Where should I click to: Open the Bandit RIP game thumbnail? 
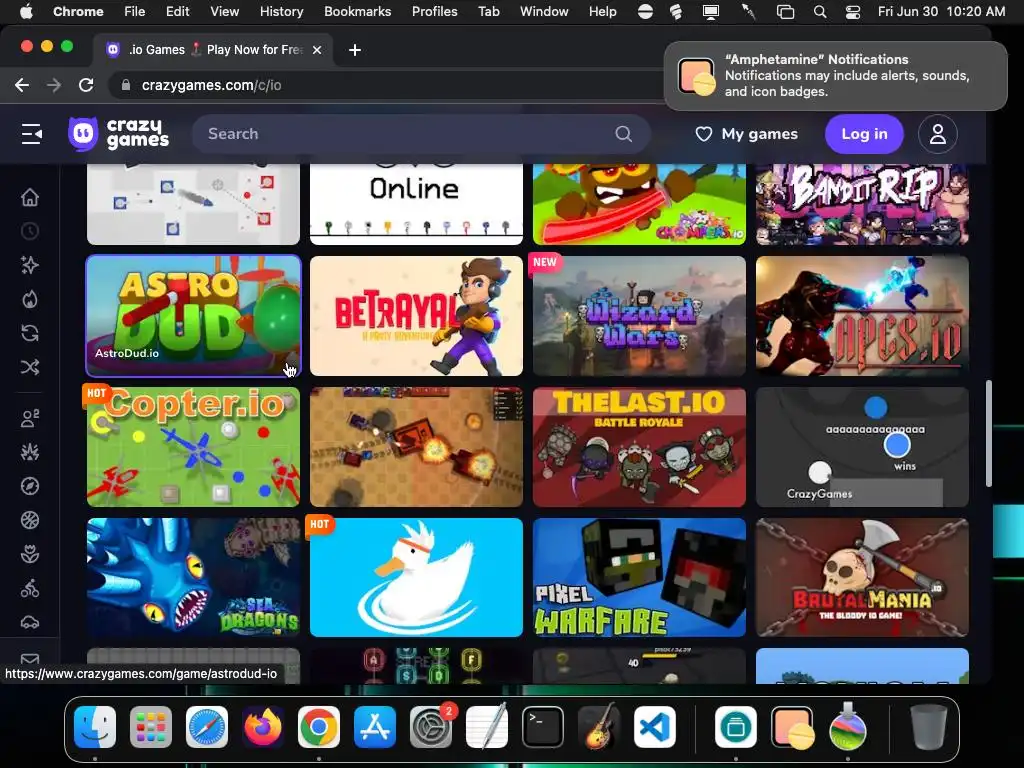click(862, 204)
